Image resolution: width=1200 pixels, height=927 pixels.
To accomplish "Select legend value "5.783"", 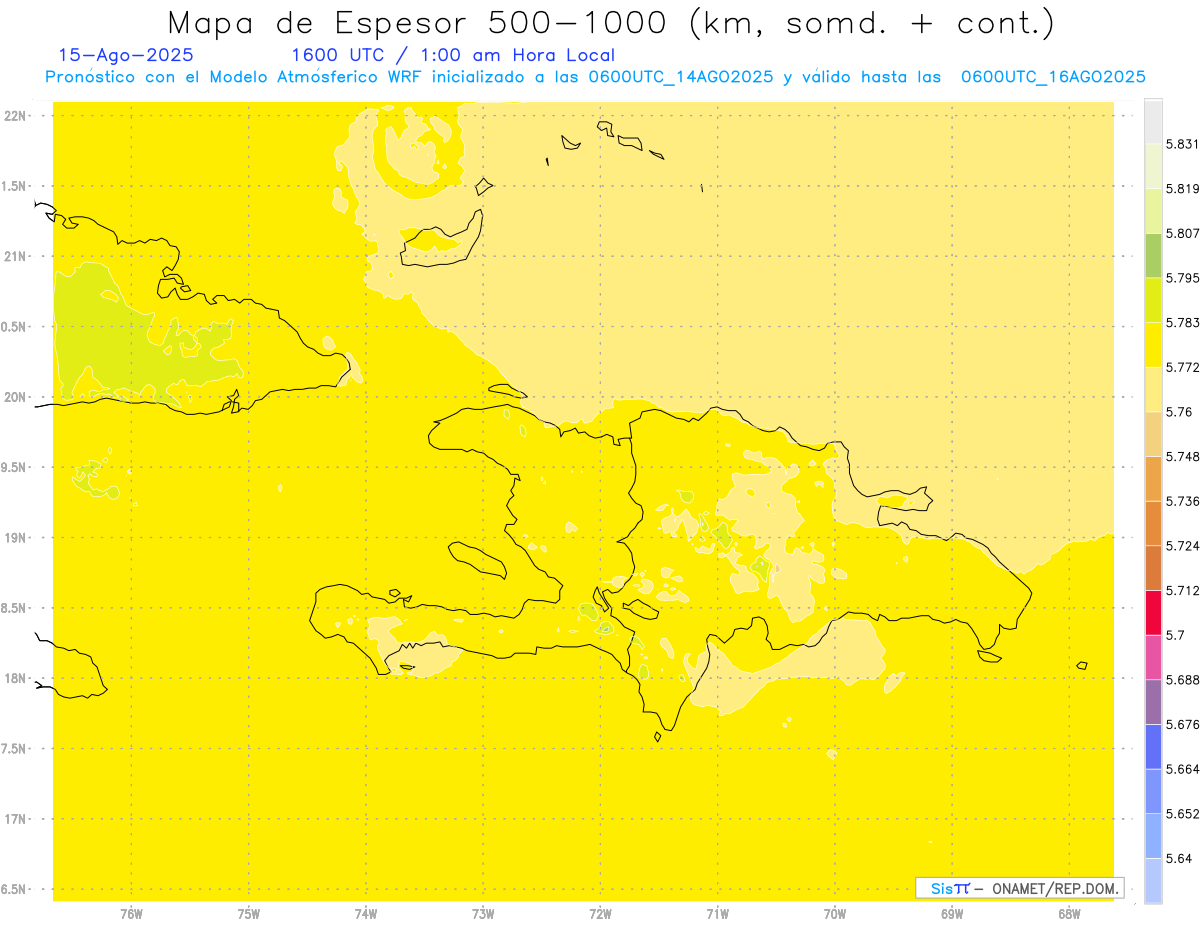I will point(1182,323).
